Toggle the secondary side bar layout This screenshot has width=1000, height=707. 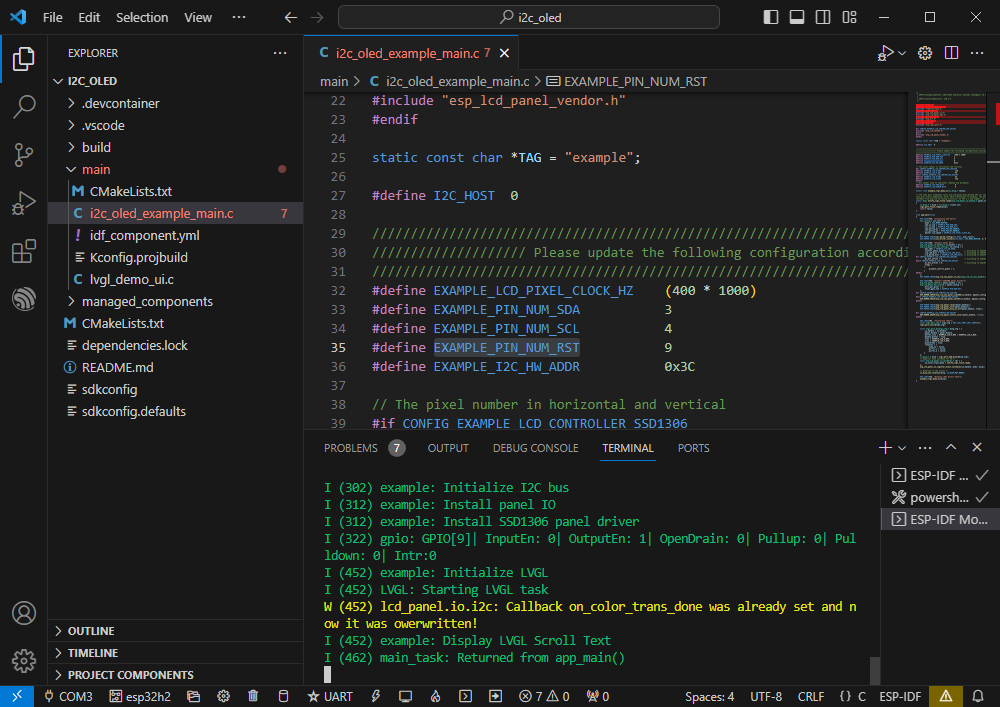(823, 17)
